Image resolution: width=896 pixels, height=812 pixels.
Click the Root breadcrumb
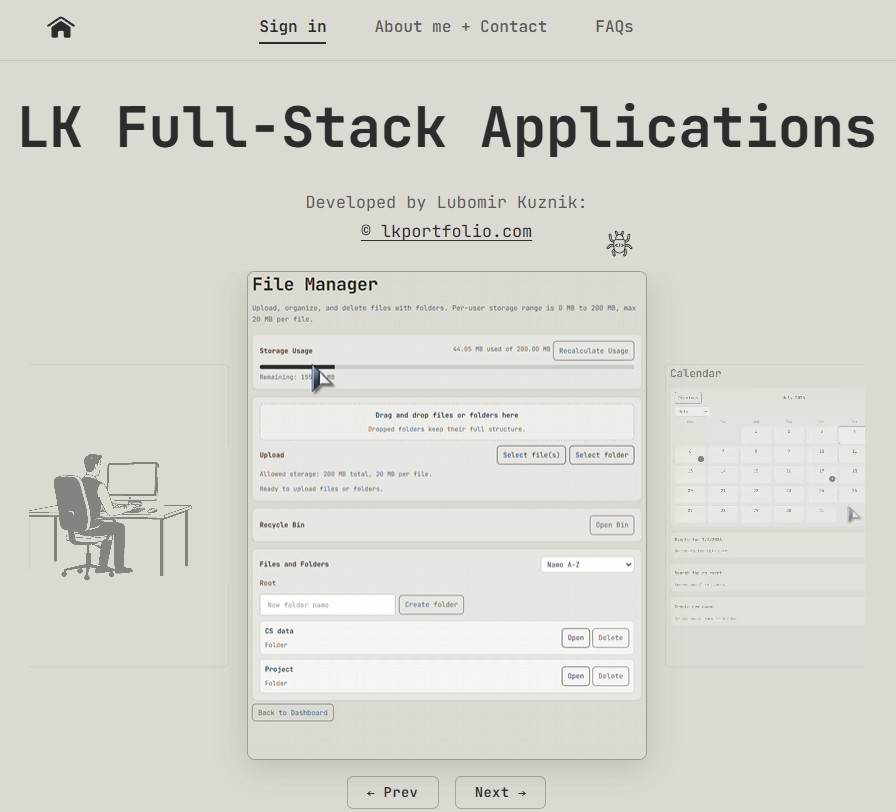[267, 583]
